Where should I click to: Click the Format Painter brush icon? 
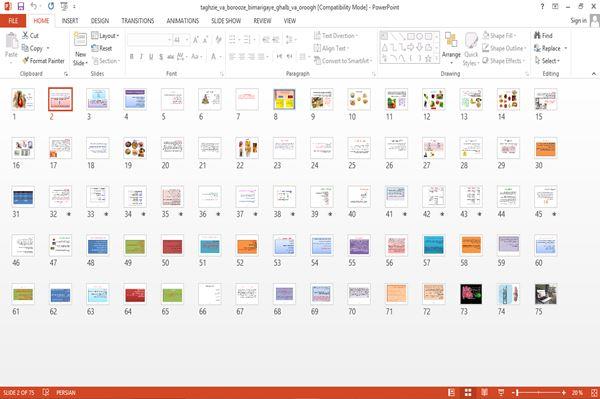pos(25,60)
